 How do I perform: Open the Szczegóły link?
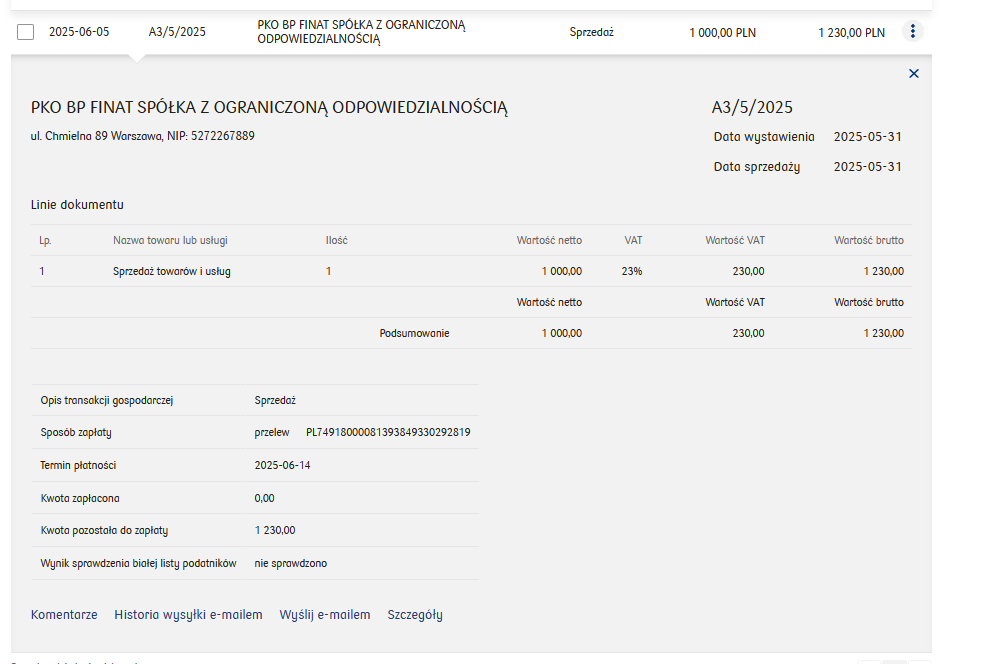[415, 614]
